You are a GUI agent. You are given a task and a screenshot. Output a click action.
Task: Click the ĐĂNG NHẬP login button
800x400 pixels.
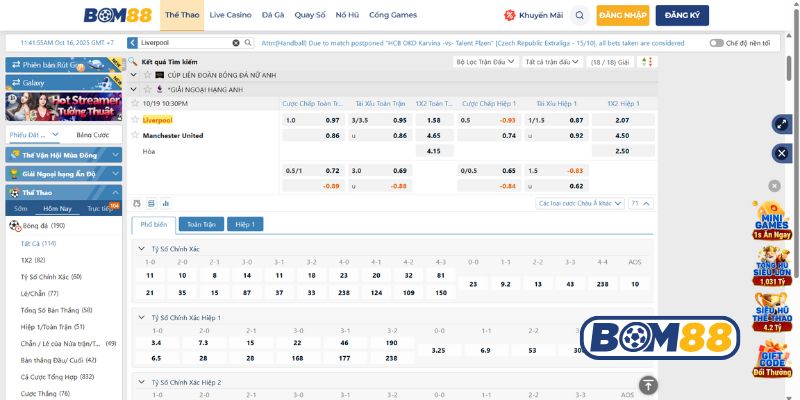click(622, 15)
